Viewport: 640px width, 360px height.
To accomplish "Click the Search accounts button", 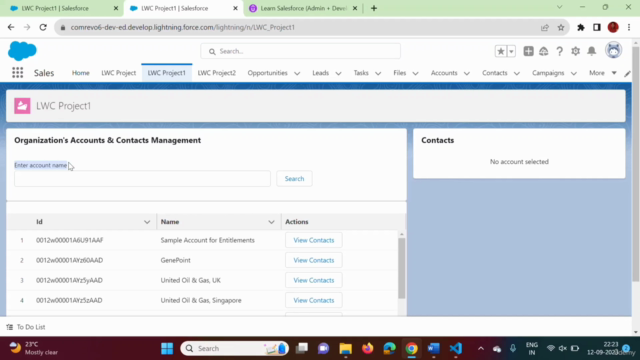I will pyautogui.click(x=294, y=179).
